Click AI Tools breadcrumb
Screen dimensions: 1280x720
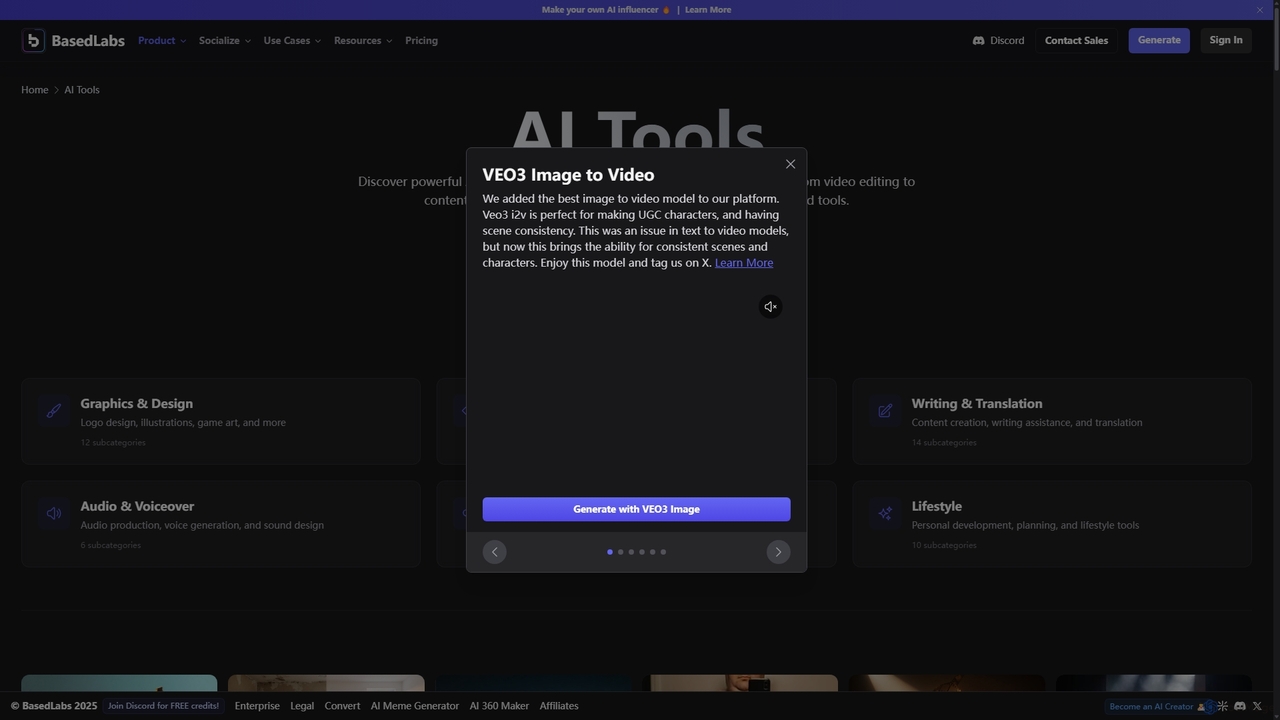(x=82, y=90)
